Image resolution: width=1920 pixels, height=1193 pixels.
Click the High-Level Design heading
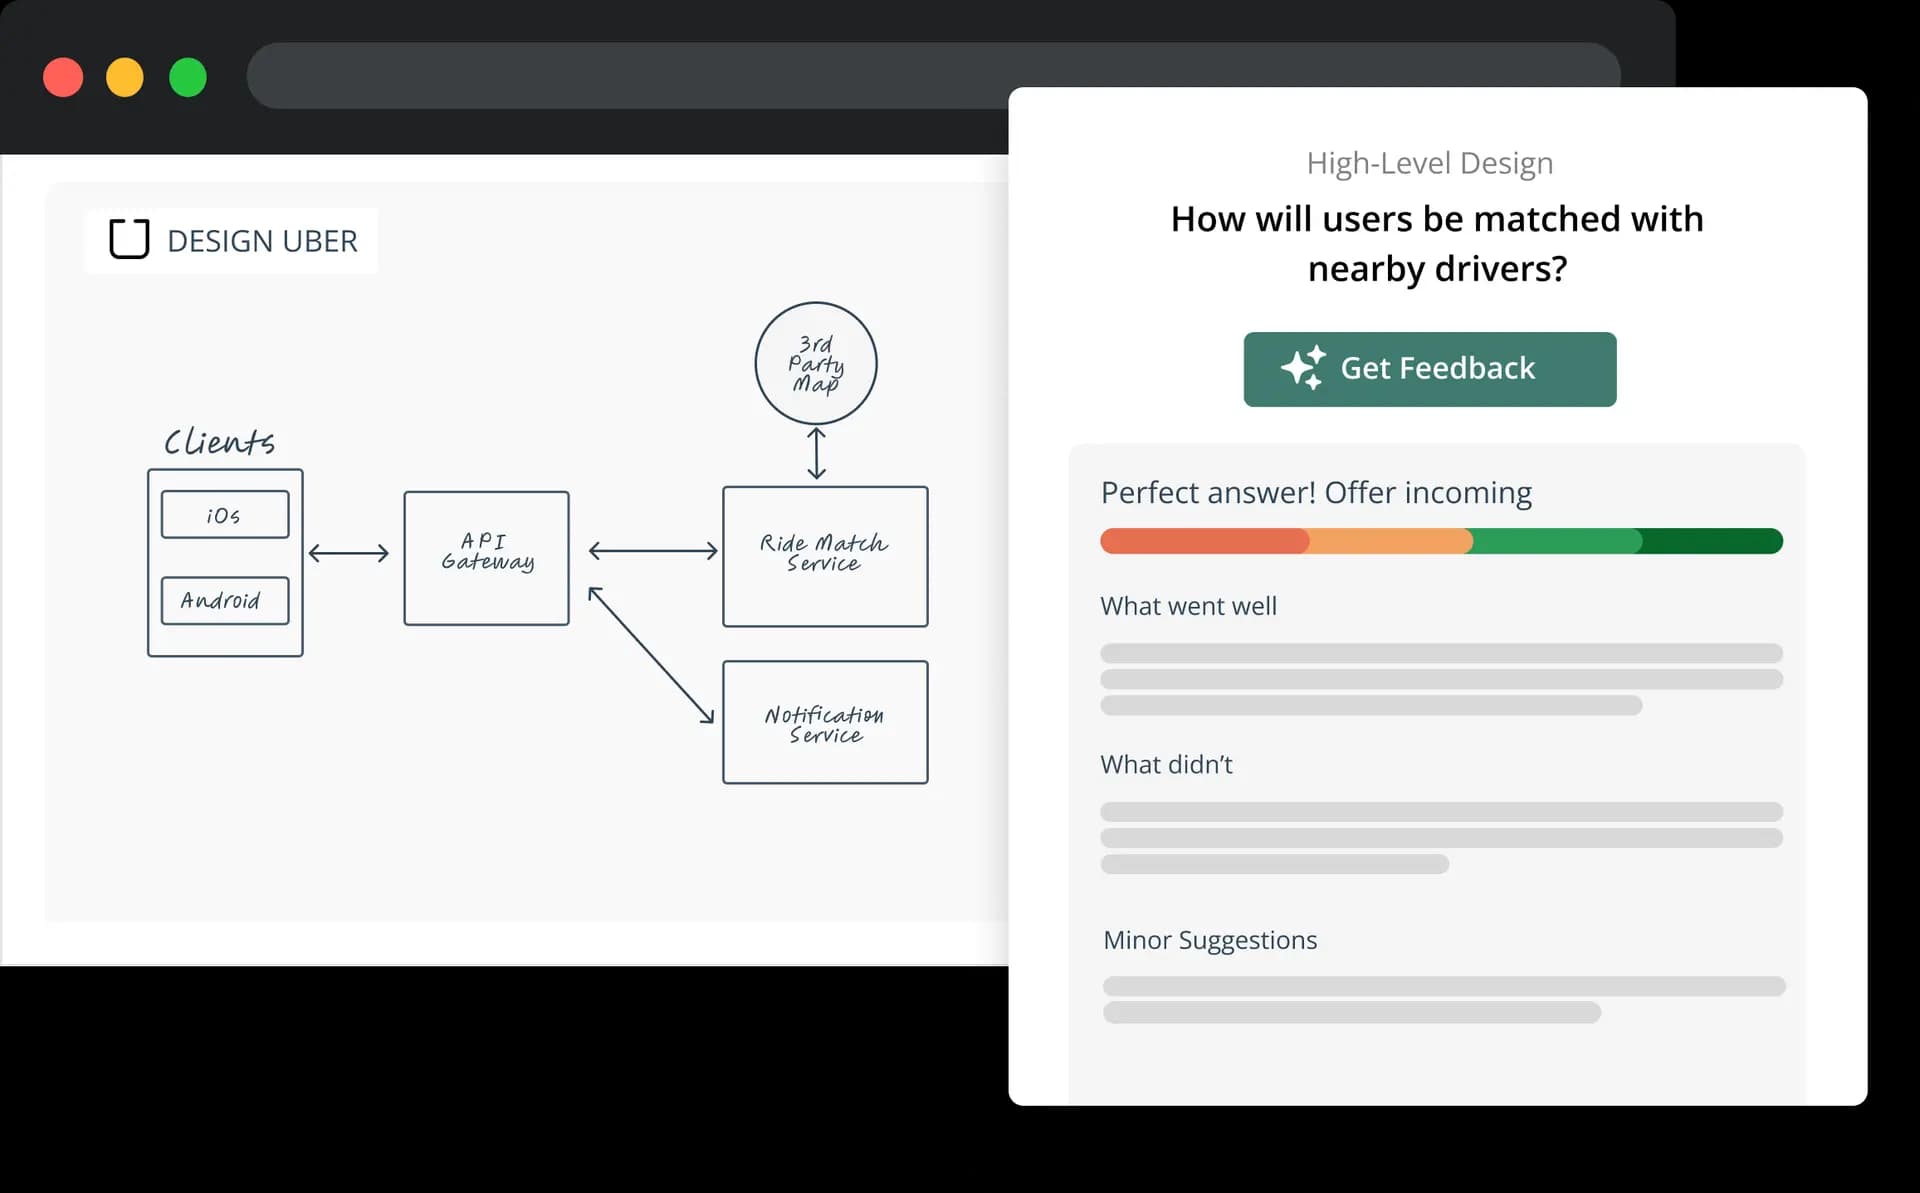[1430, 163]
